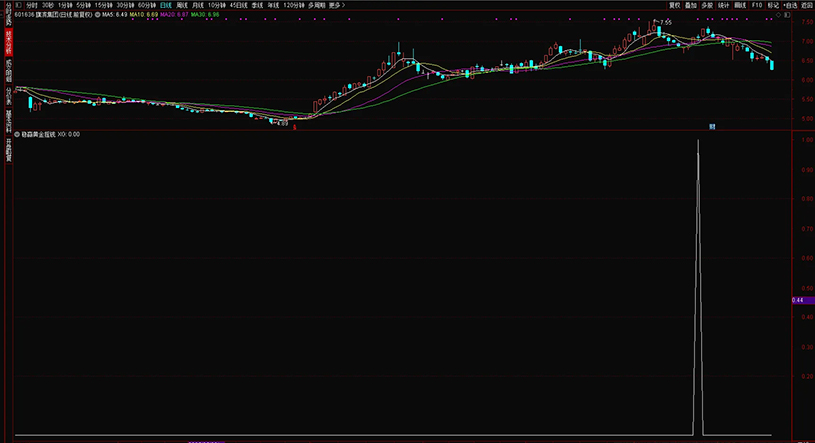Click the 叠加 overlay button

[x=691, y=5]
